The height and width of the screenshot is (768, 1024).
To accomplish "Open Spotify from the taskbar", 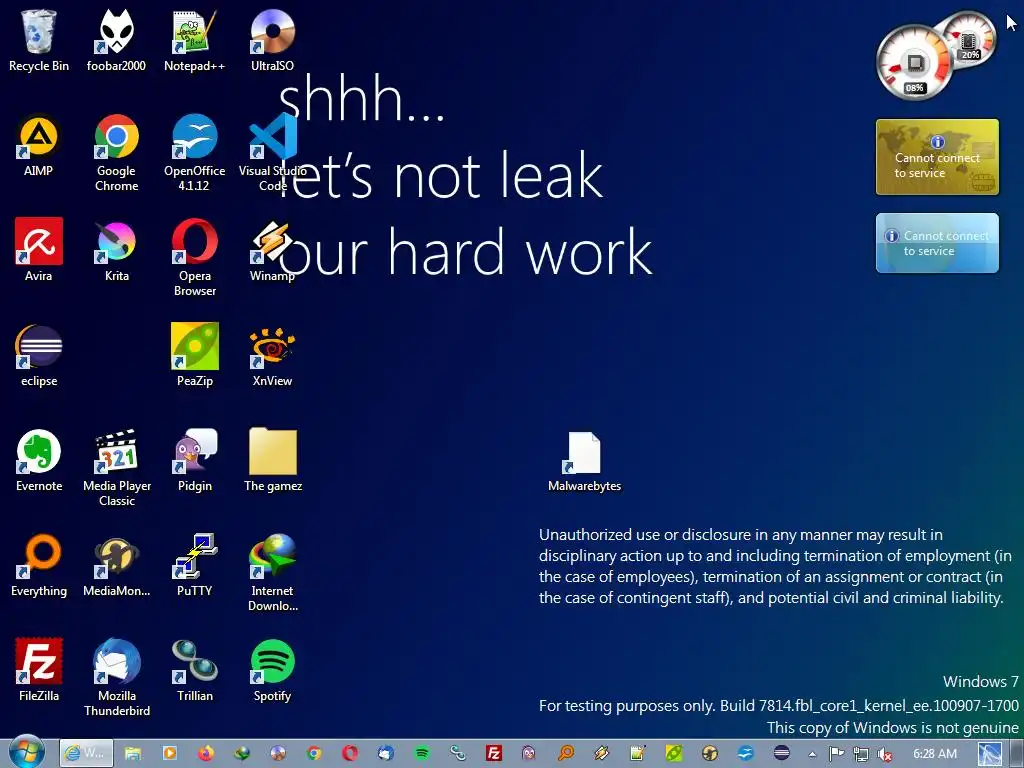I will [422, 753].
